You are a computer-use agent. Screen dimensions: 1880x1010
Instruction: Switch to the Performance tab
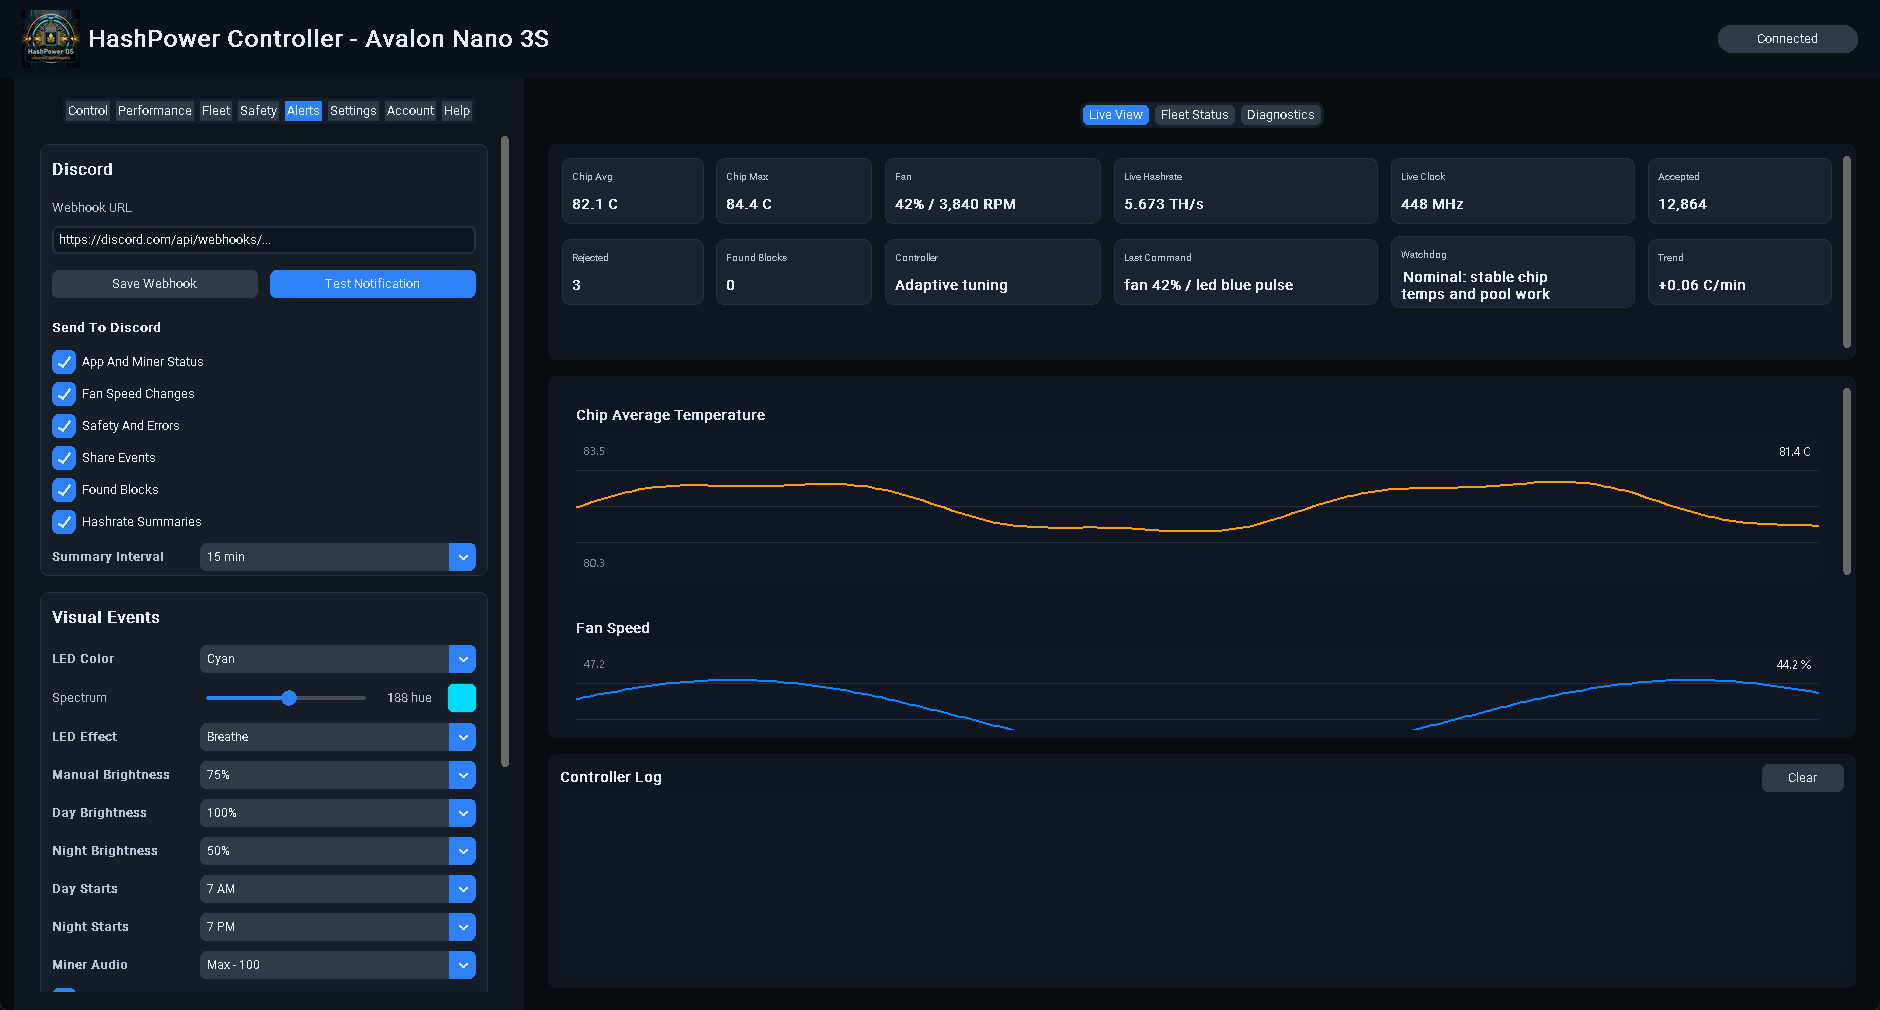[x=154, y=111]
